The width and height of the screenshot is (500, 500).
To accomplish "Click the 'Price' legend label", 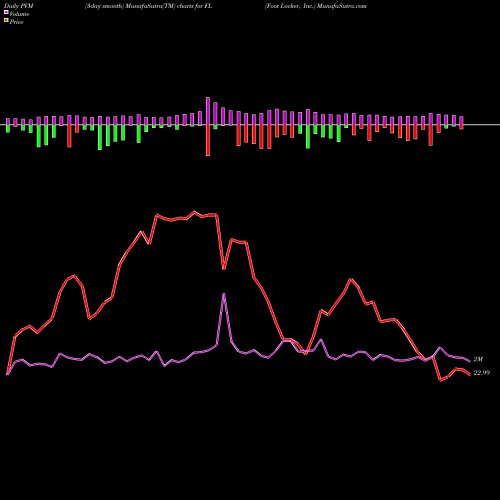I will coord(16,22).
